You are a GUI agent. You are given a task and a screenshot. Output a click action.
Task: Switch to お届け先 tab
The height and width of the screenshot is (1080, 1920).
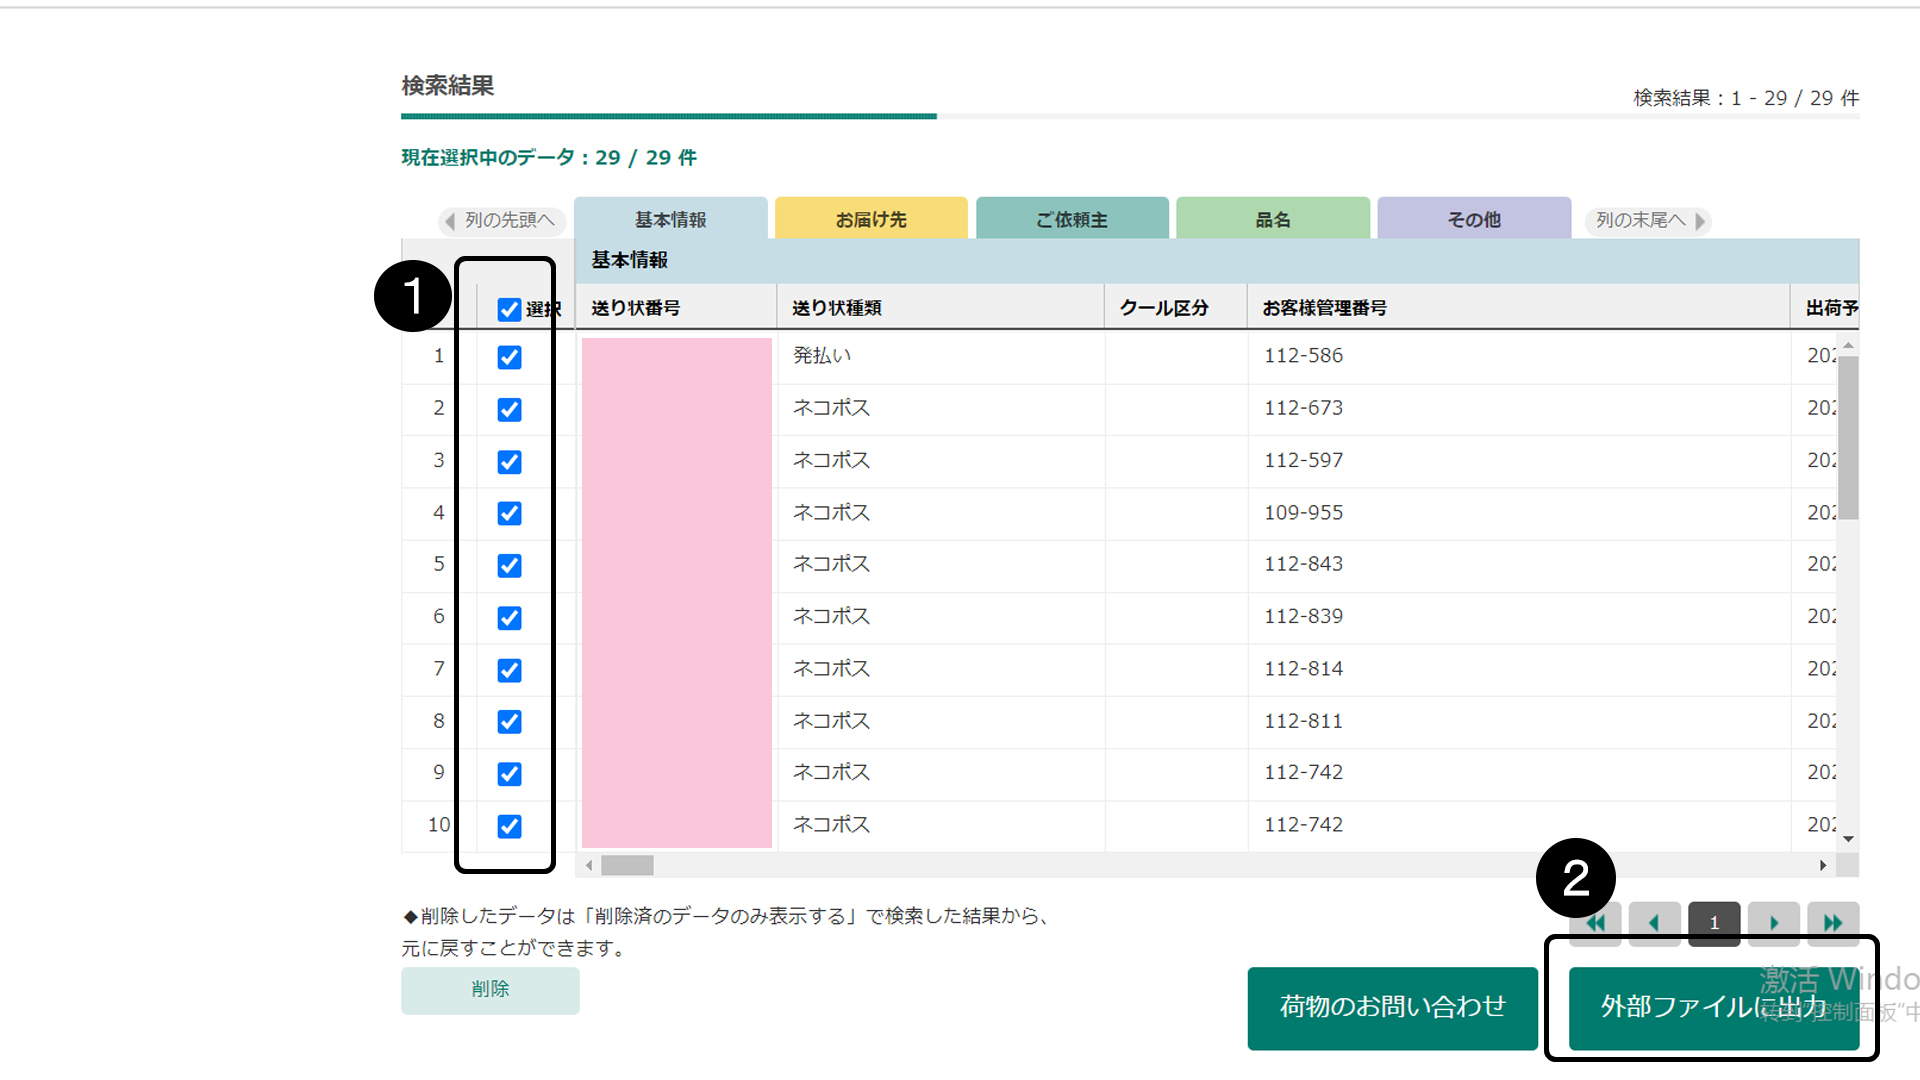pos(871,219)
